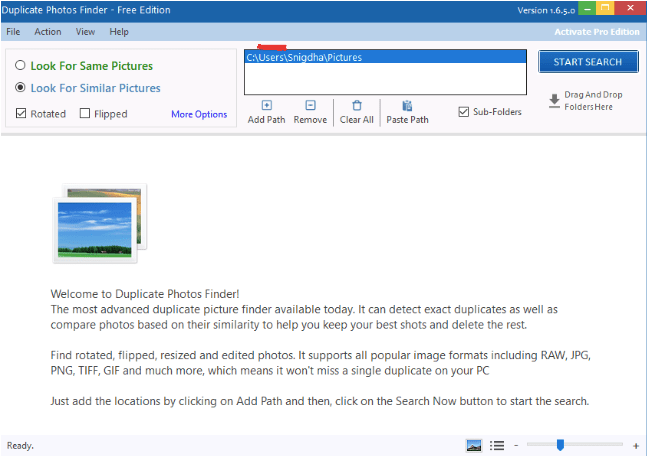This screenshot has height=460, width=649.
Task: Click the Drag And Drop download arrow icon
Action: pos(554,101)
